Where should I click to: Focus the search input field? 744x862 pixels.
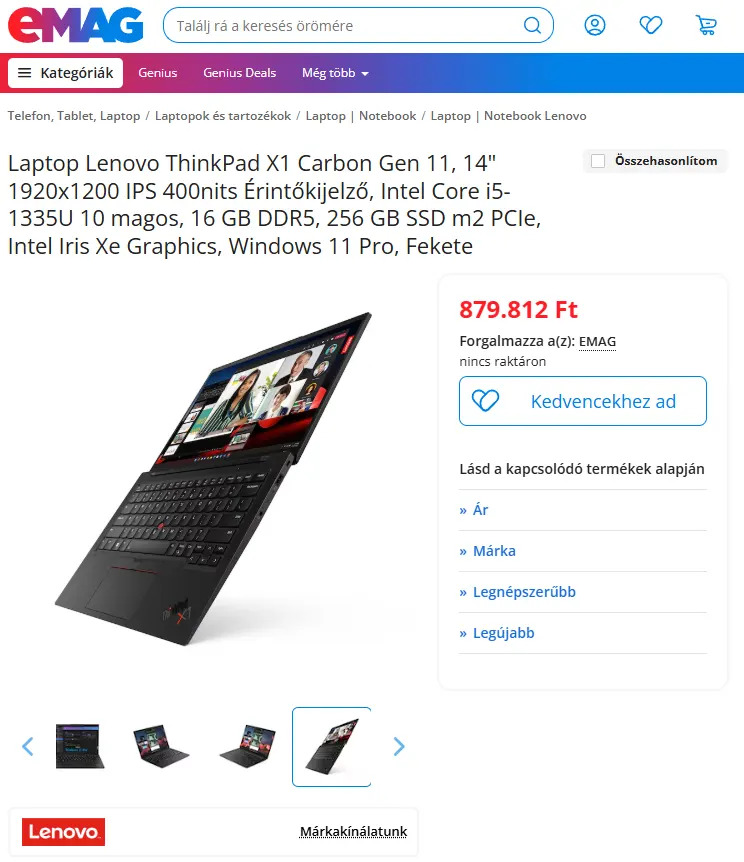346,25
